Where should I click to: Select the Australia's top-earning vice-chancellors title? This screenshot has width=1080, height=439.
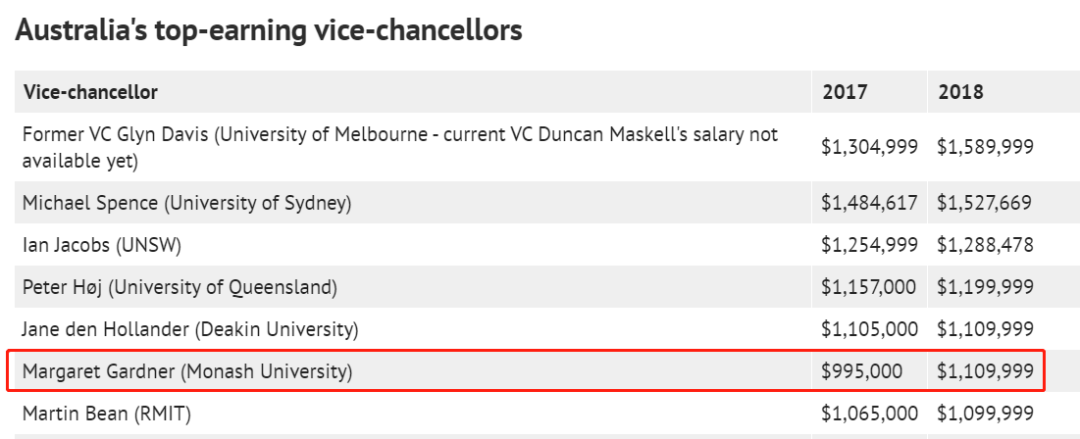269,30
